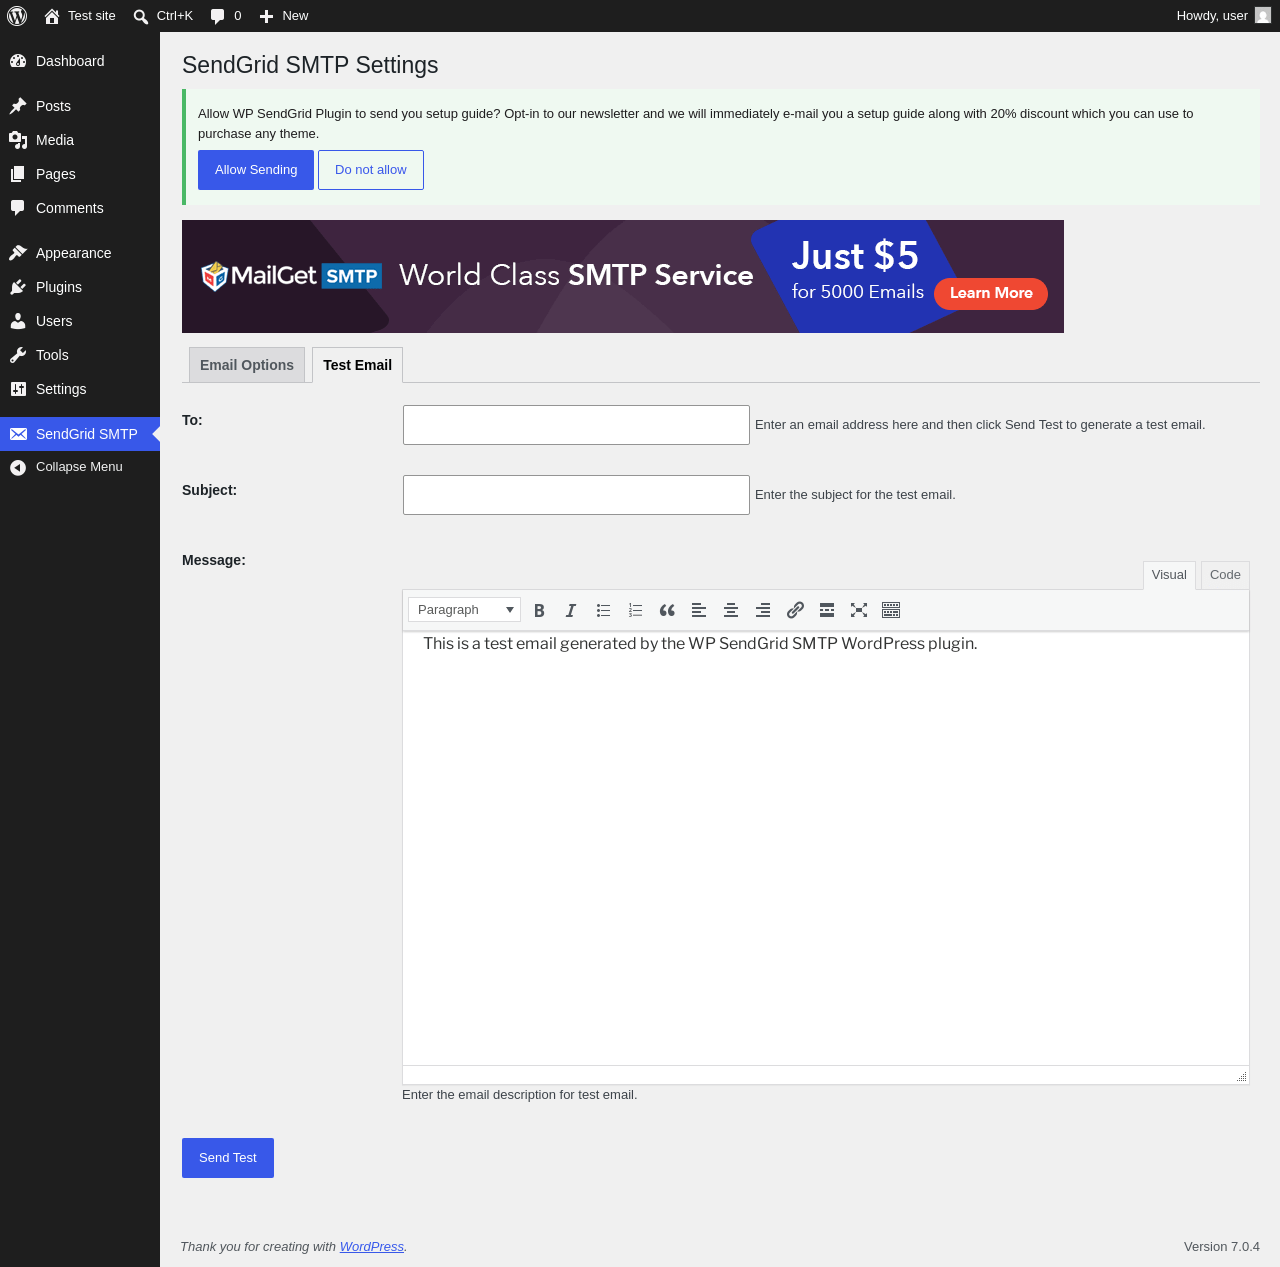Click the MailGet SMTP logo on the banner
This screenshot has height=1267, width=1280.
(291, 276)
